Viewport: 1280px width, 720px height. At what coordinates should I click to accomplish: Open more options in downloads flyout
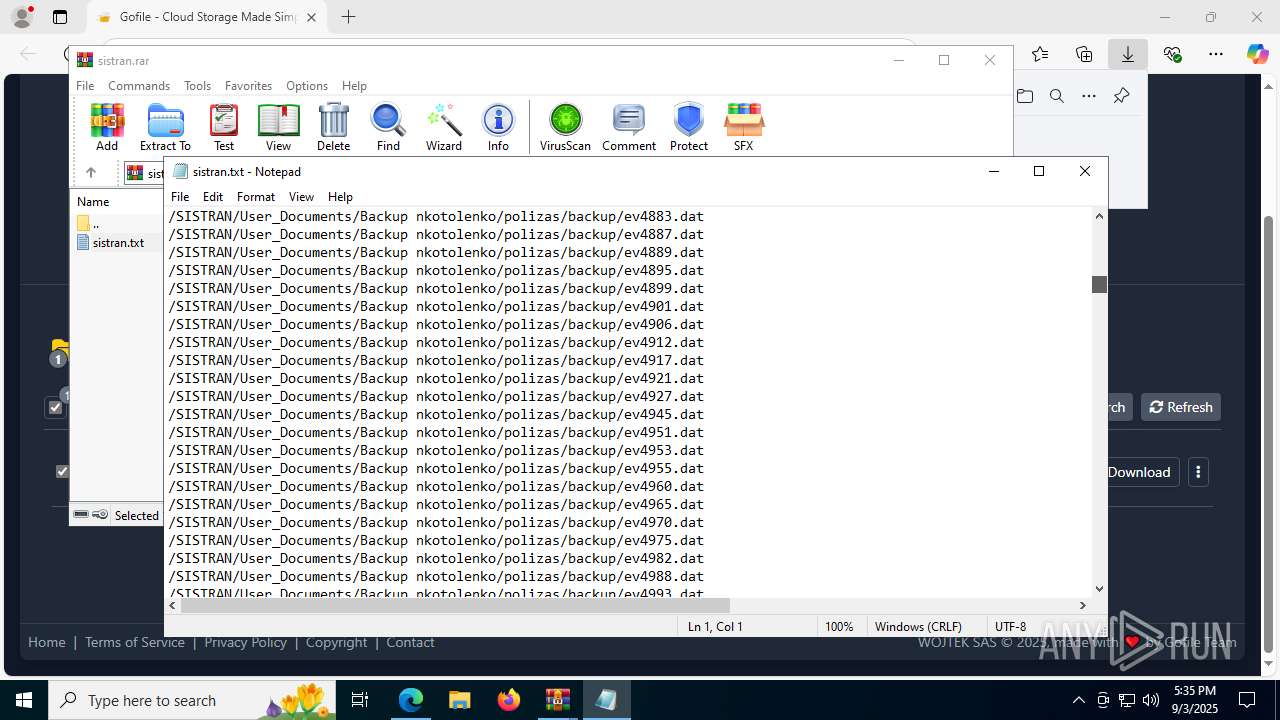tap(1089, 96)
